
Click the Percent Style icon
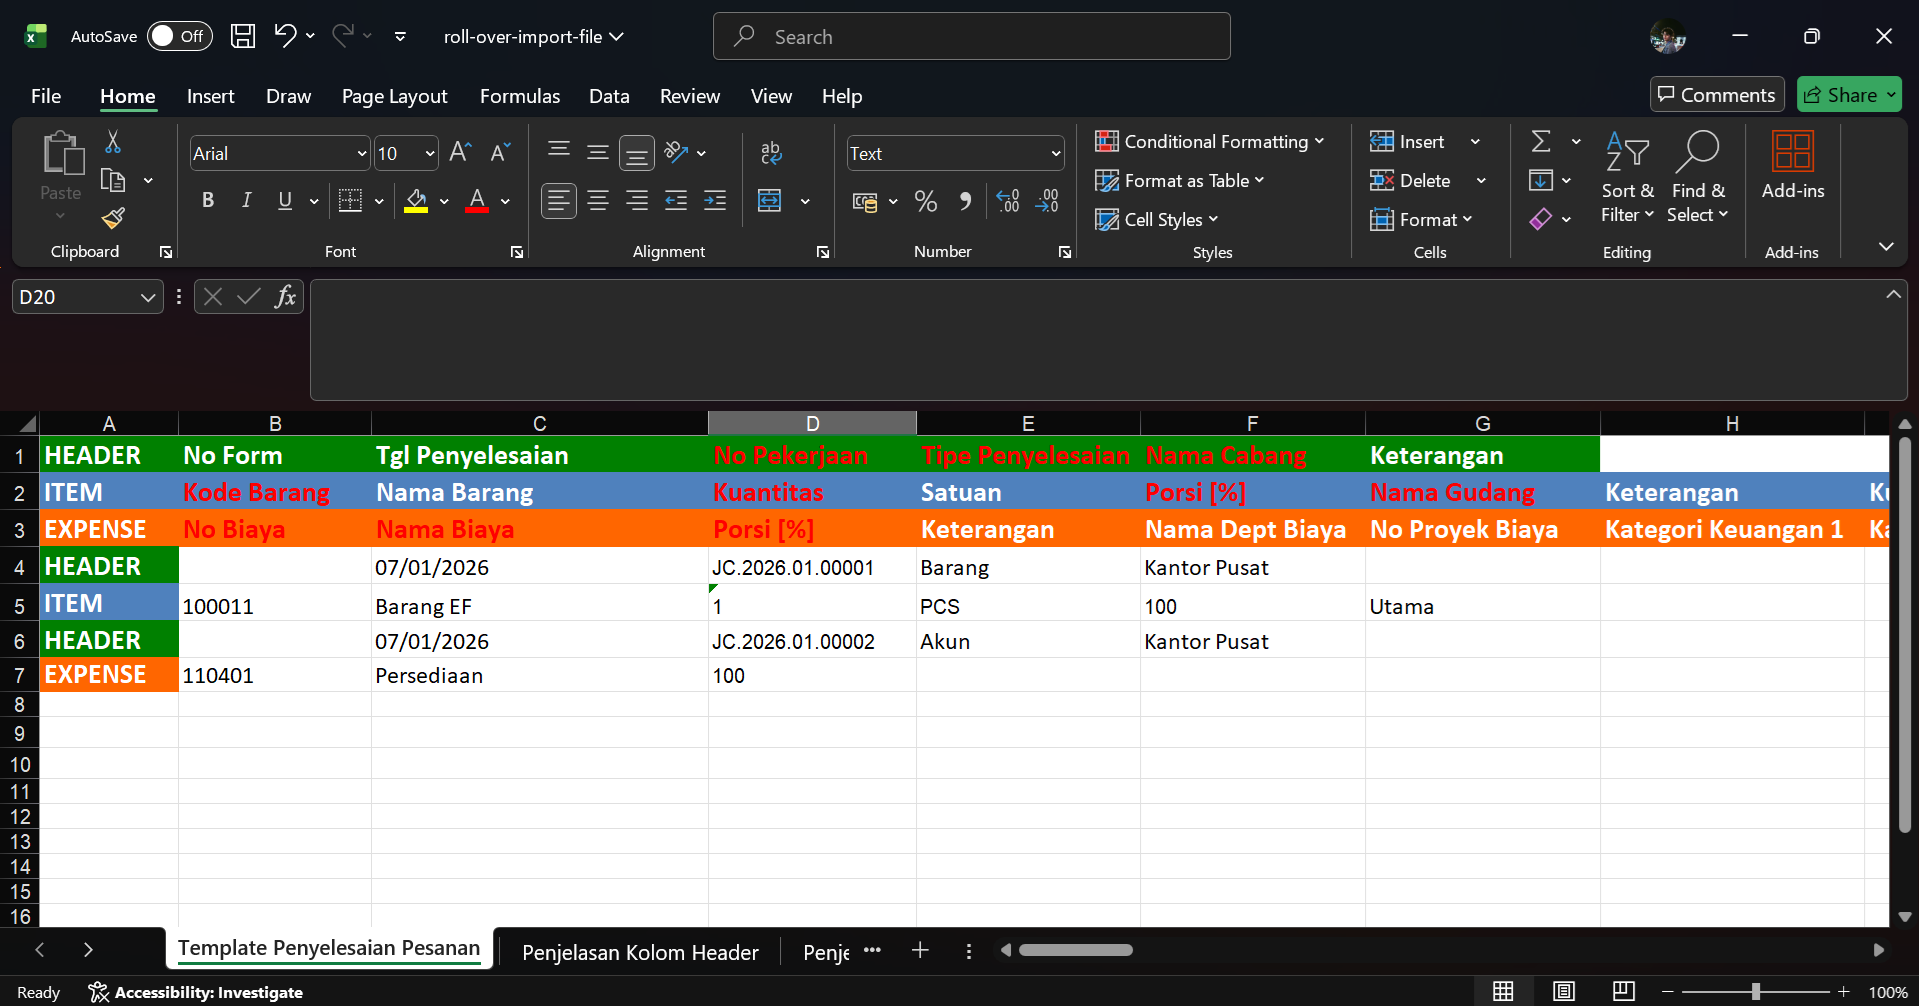(x=926, y=202)
